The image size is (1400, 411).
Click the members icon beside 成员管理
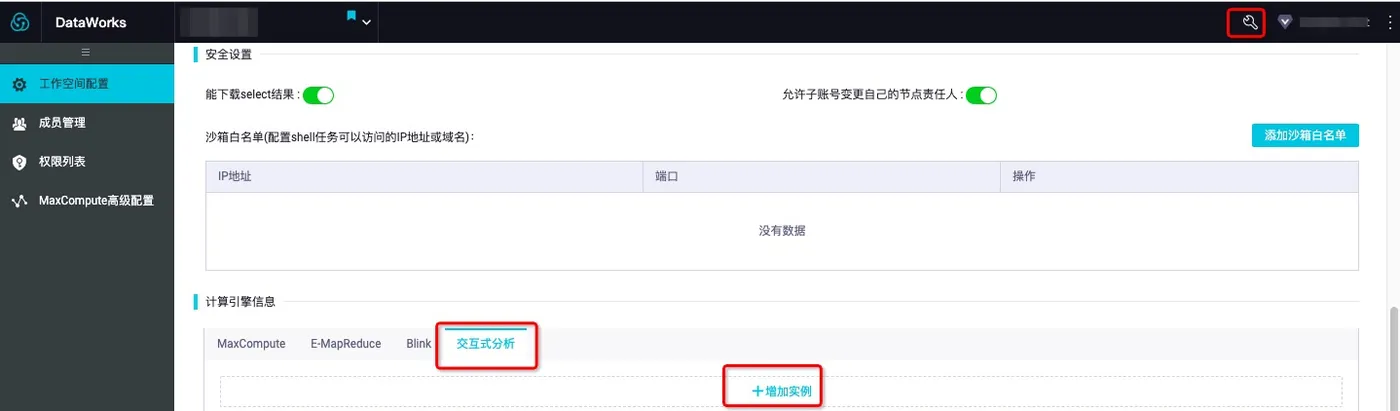pos(19,123)
